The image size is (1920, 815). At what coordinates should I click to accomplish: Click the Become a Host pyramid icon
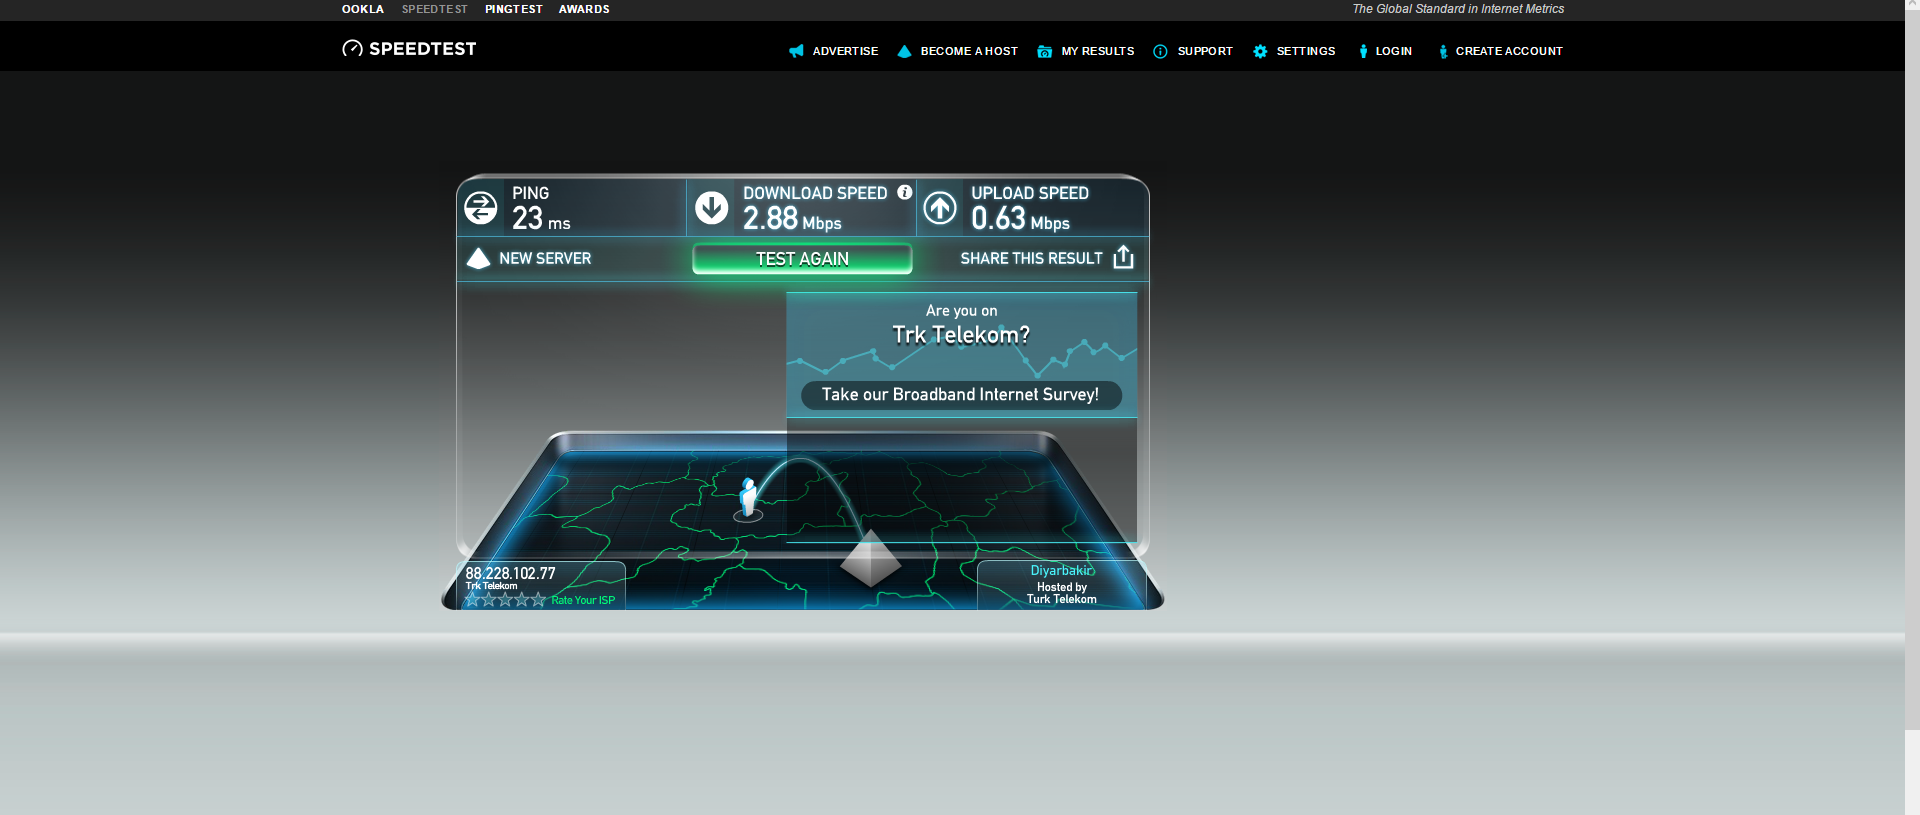(x=904, y=51)
